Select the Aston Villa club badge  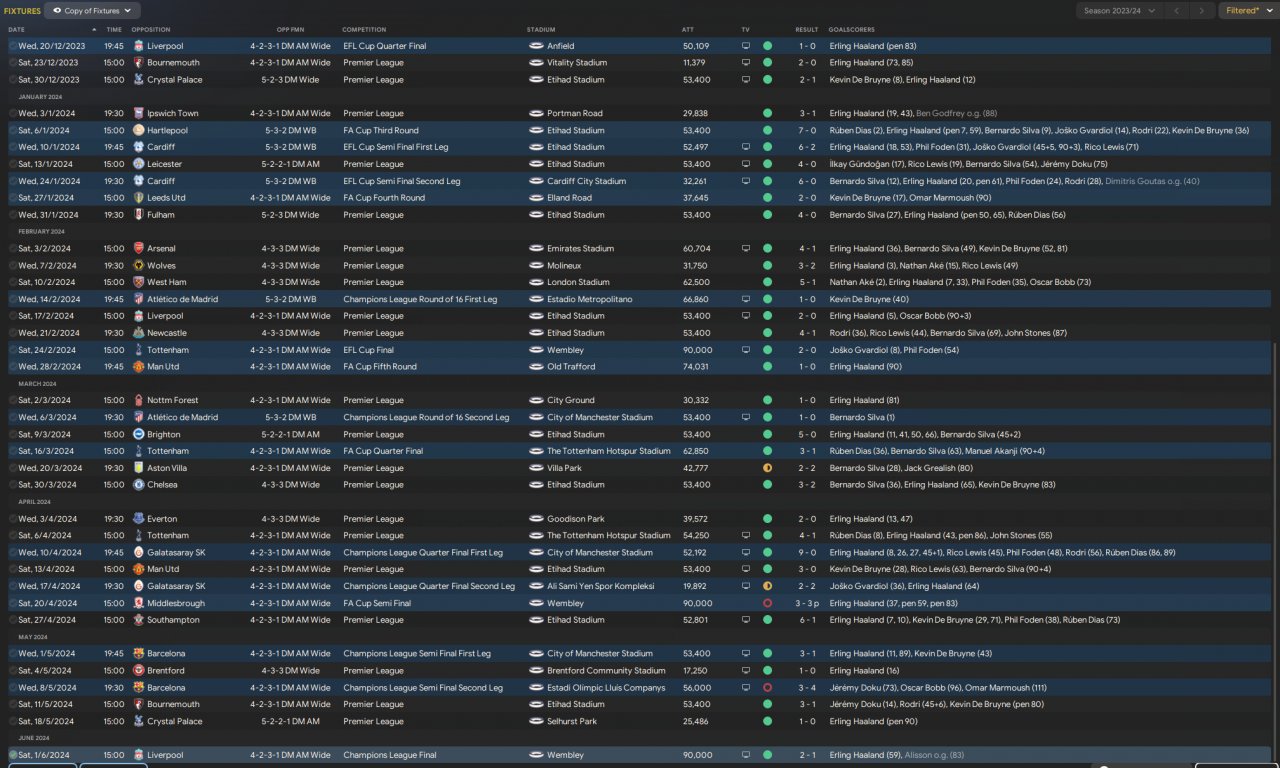point(138,468)
